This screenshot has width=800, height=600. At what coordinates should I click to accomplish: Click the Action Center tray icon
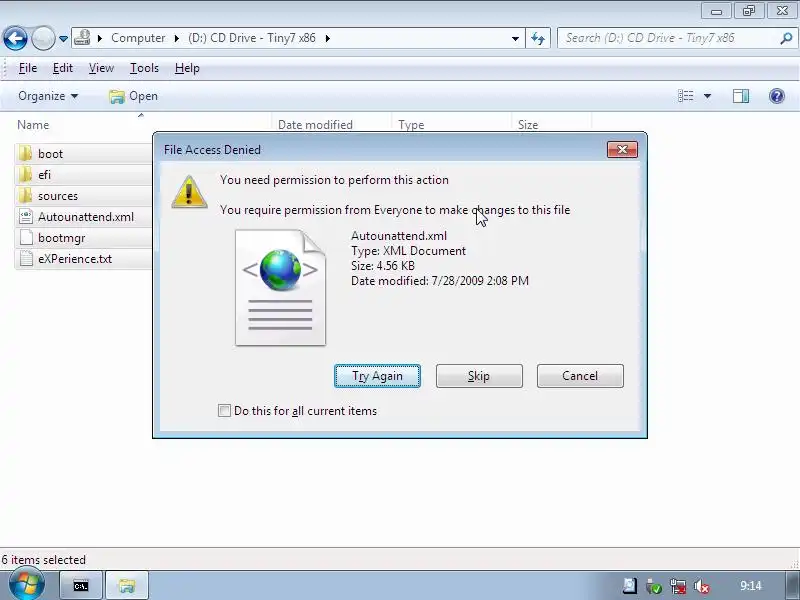click(x=630, y=586)
